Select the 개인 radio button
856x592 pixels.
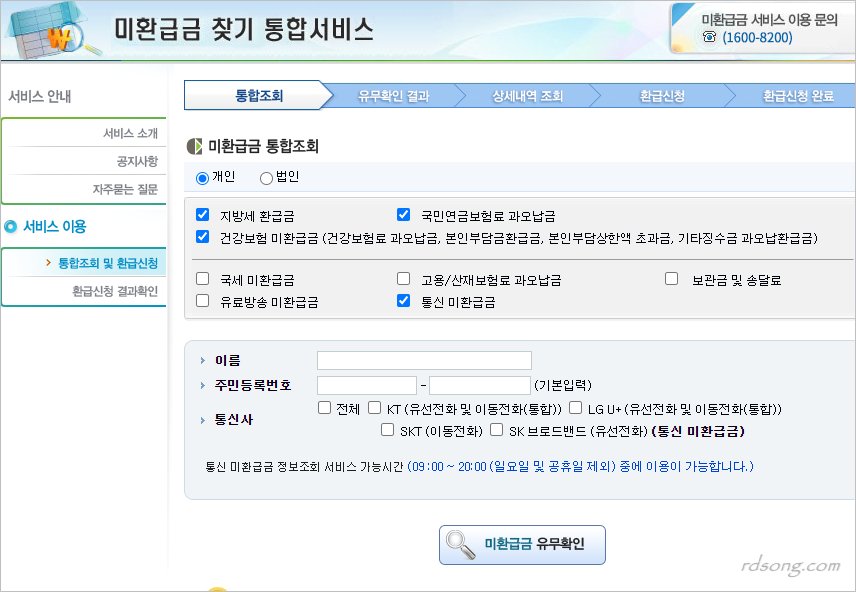202,178
